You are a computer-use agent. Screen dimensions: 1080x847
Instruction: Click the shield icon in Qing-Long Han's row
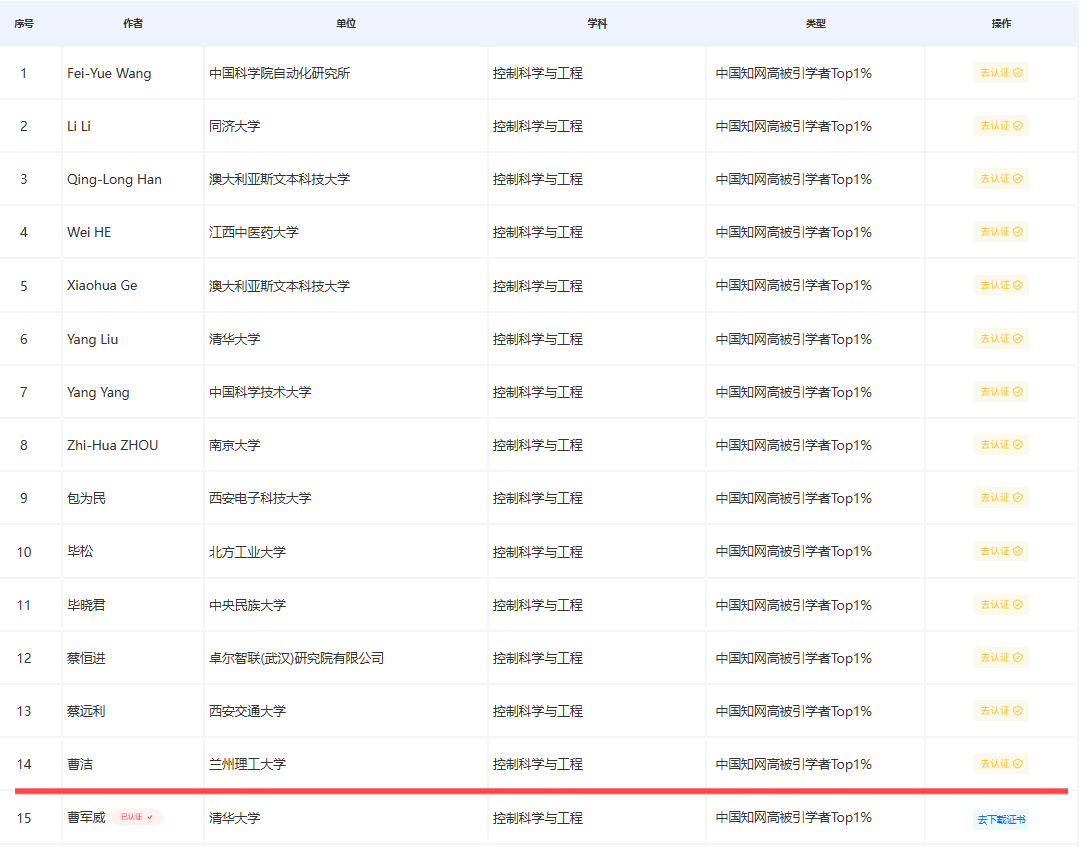(x=1018, y=179)
